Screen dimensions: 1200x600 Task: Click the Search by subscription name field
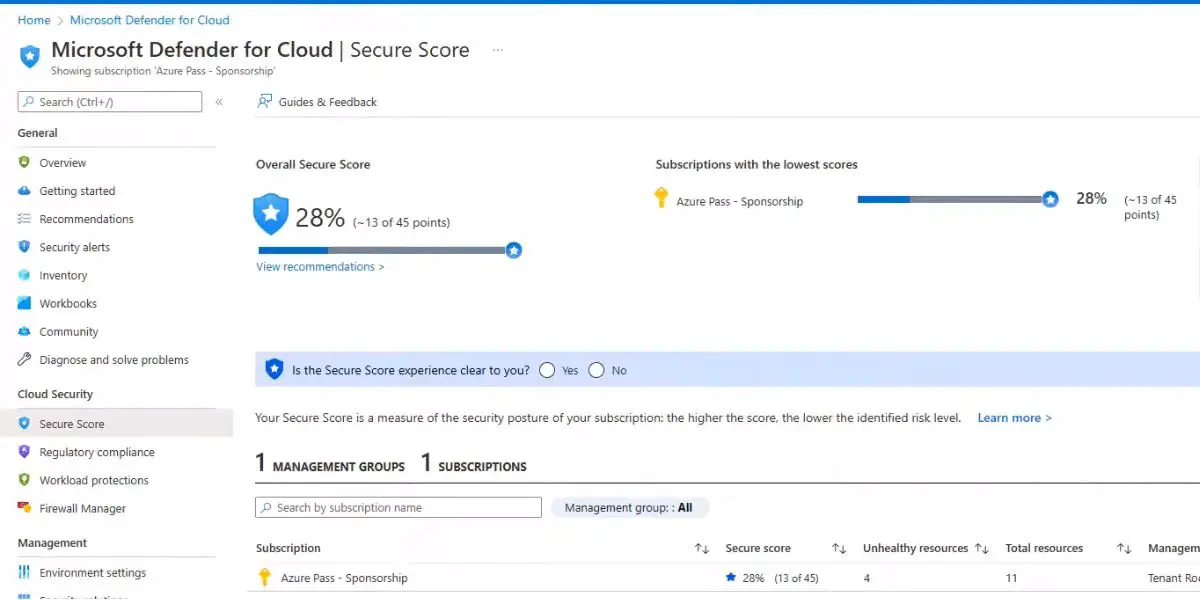398,508
